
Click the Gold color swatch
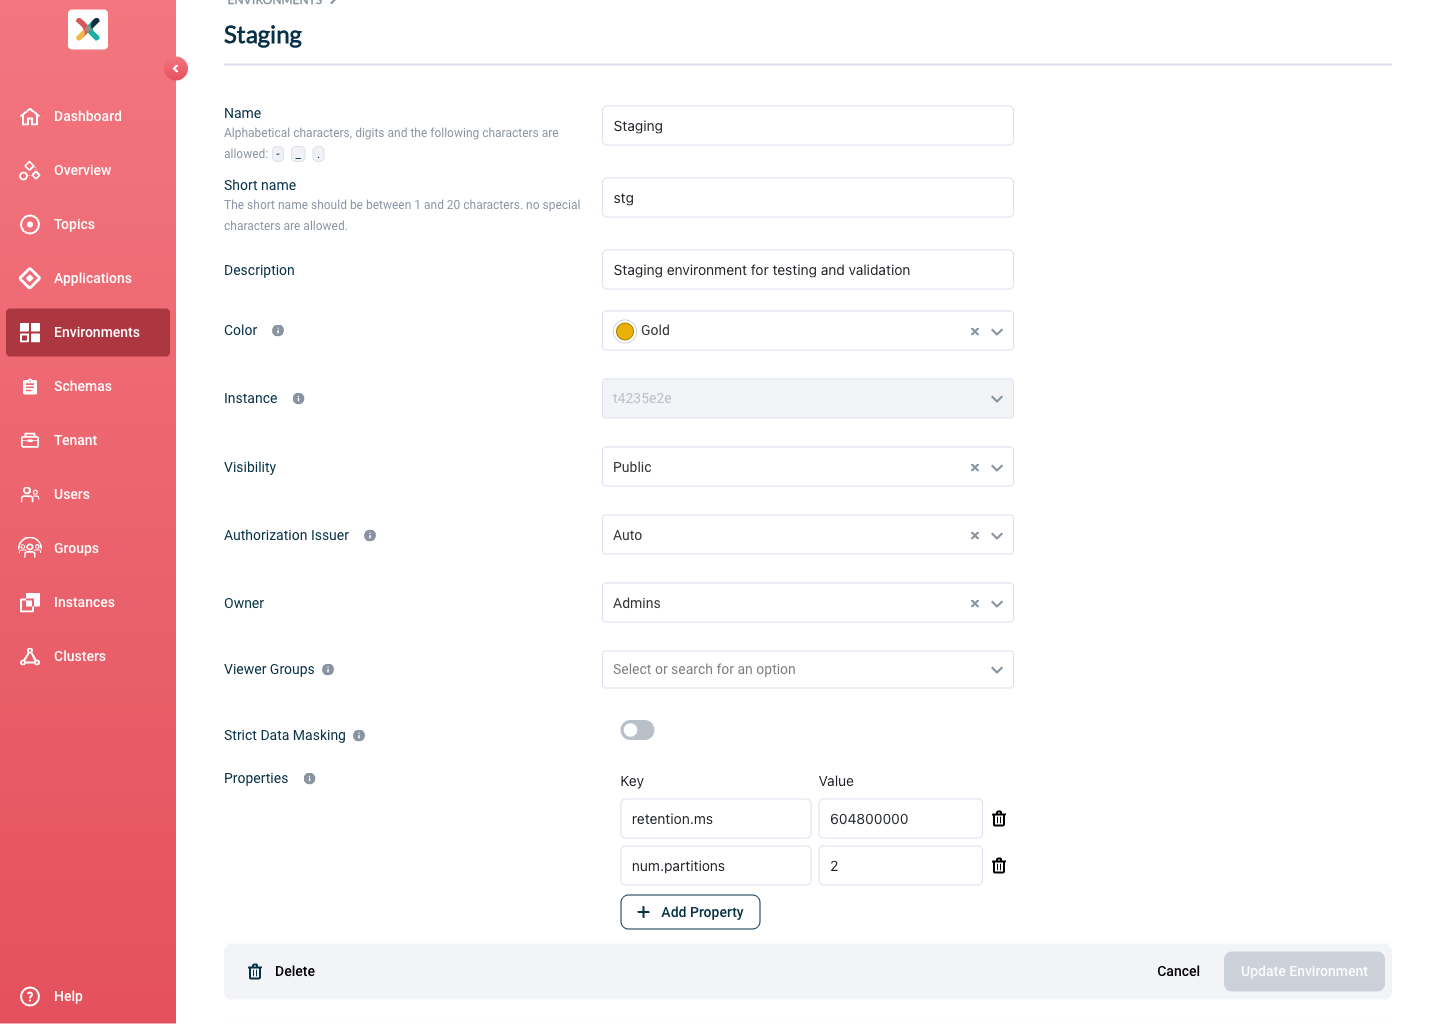pos(625,331)
